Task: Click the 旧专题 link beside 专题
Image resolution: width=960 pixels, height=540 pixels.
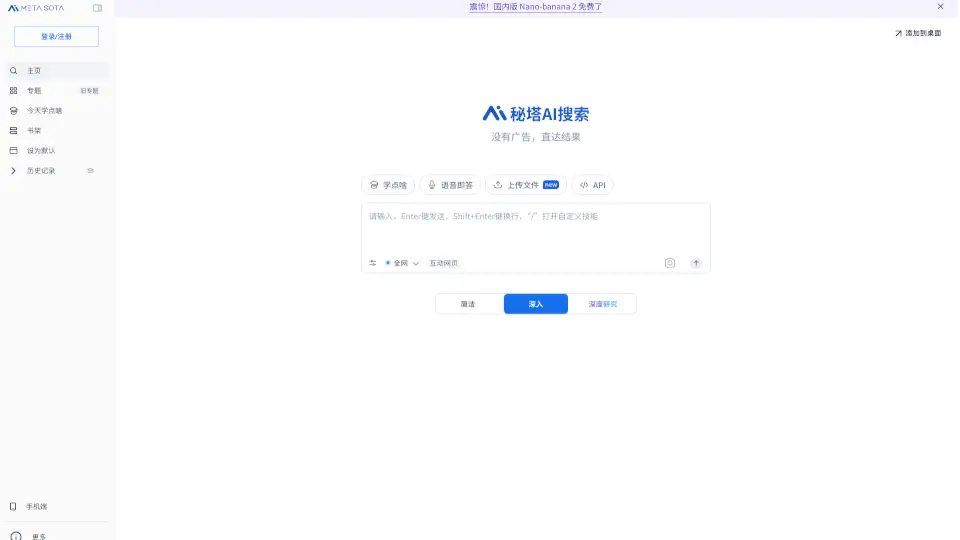Action: click(x=89, y=91)
